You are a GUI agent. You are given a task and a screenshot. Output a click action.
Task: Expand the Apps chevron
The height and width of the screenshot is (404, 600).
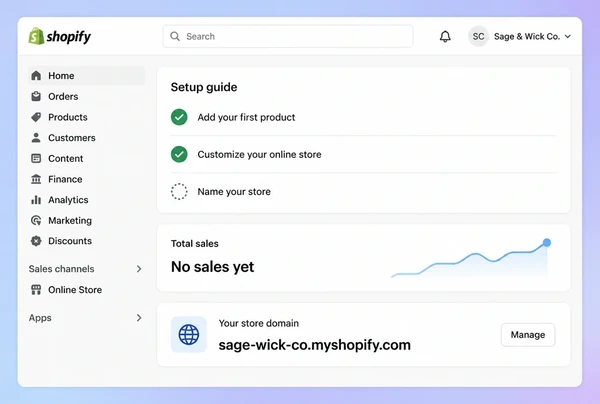point(139,318)
